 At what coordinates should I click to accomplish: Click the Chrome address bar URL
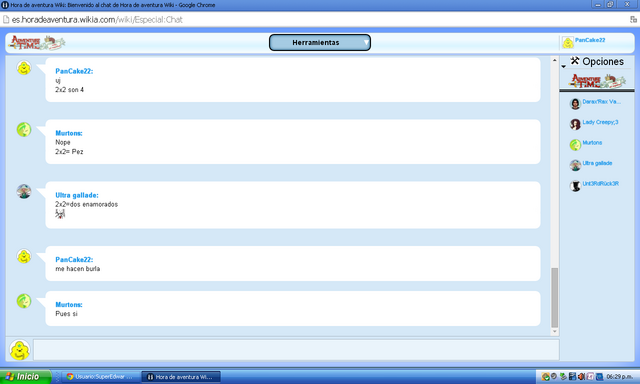tap(97, 20)
